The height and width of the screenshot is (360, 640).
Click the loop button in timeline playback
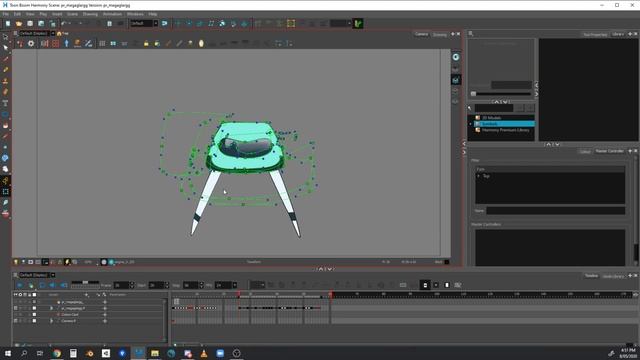[x=42, y=285]
